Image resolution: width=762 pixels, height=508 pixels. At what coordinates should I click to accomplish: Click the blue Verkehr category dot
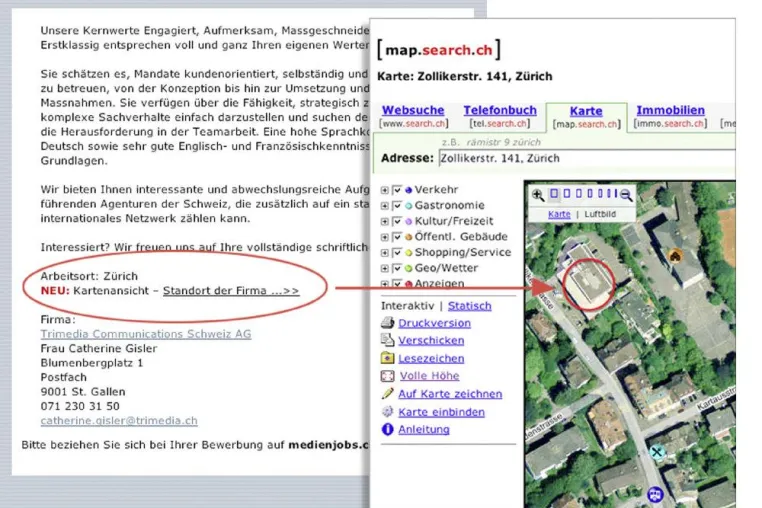[x=409, y=190]
